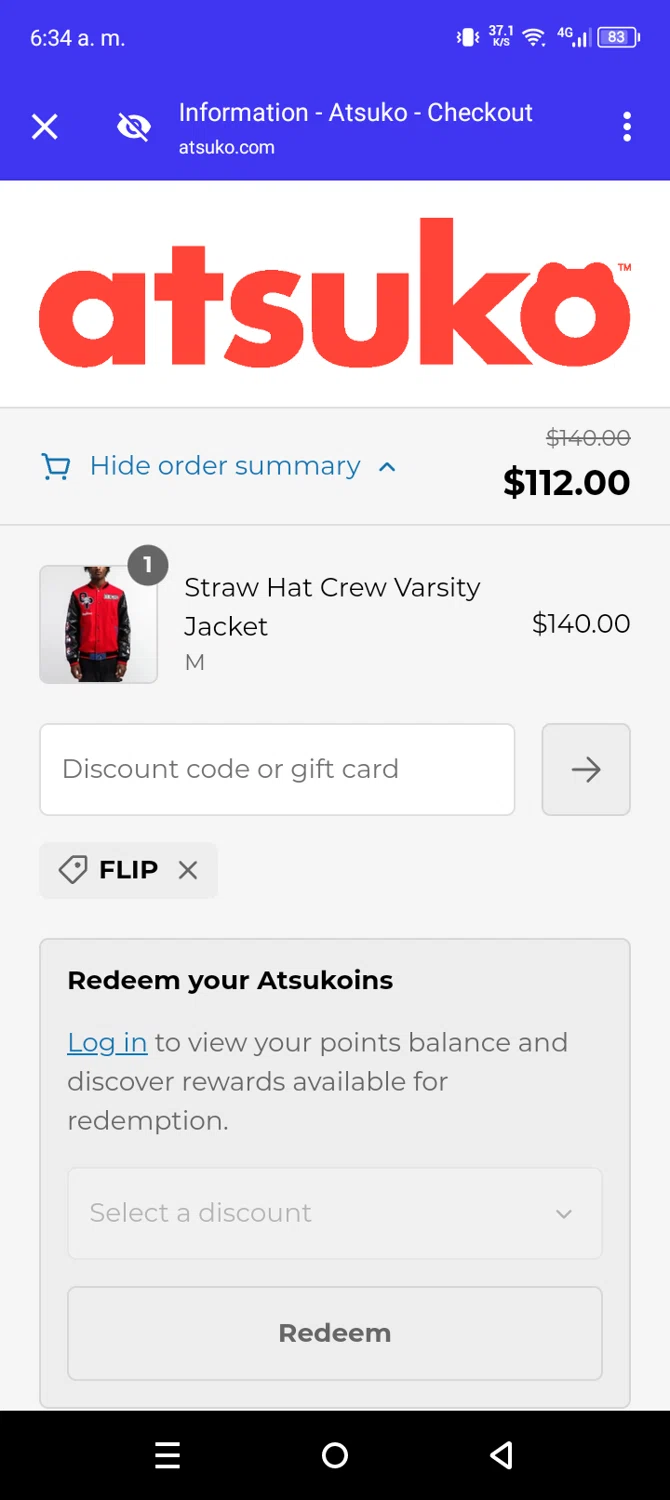Tap the $112.00 order total
This screenshot has width=670, height=1500.
coord(566,483)
